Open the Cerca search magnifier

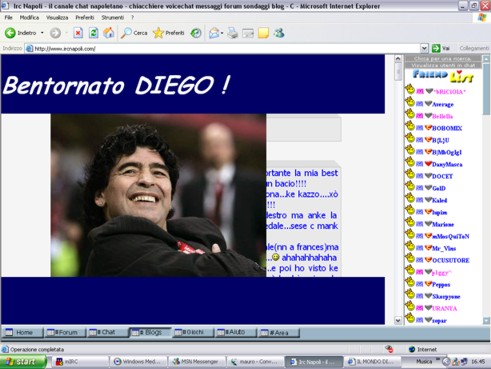[134, 33]
